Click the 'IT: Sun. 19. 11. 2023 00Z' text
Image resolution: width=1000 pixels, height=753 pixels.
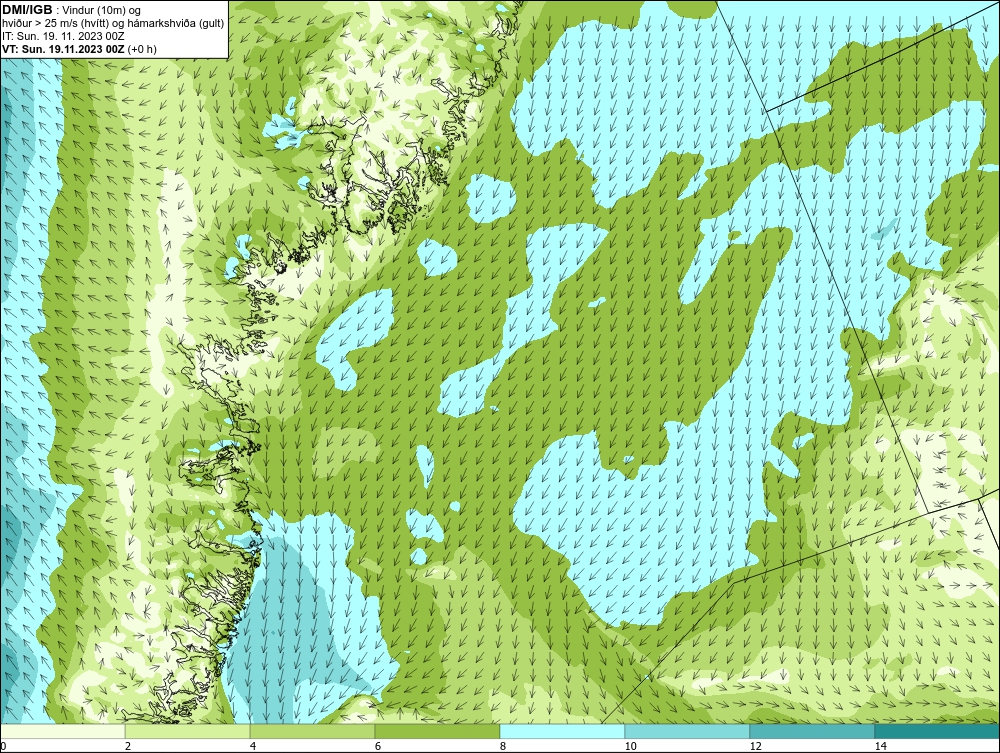(x=63, y=36)
